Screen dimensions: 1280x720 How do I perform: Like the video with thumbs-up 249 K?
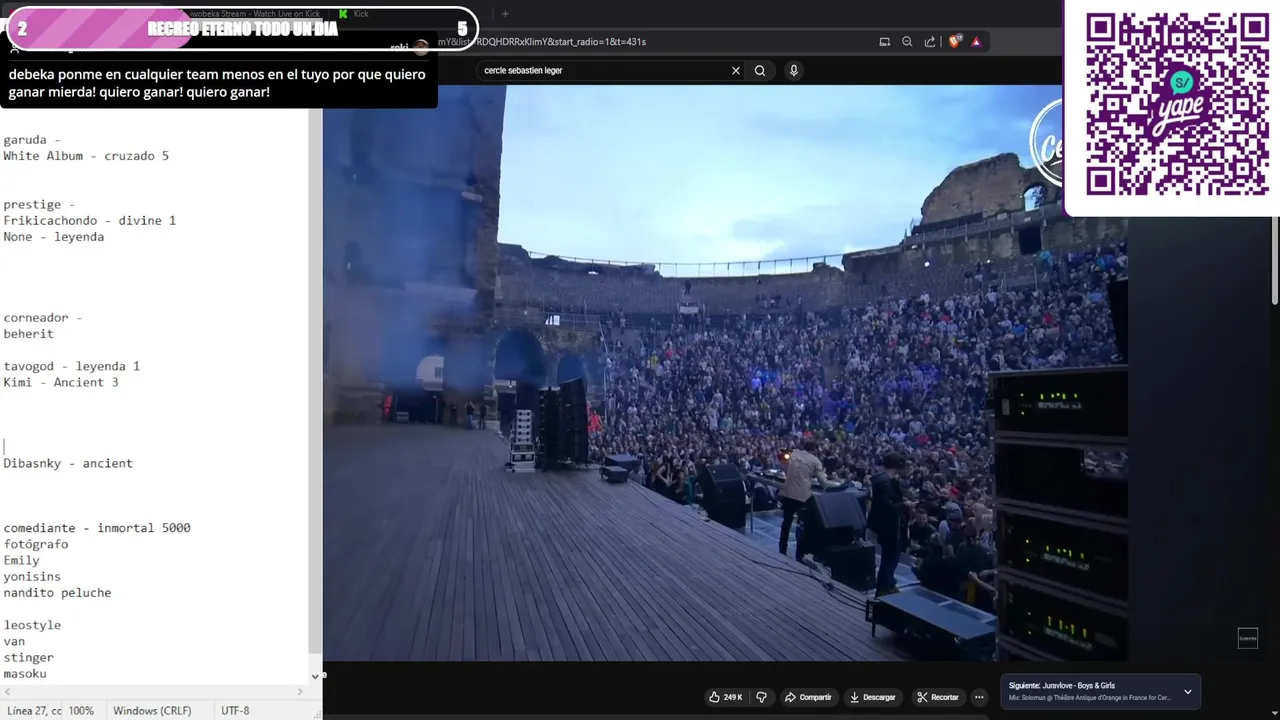coord(726,697)
